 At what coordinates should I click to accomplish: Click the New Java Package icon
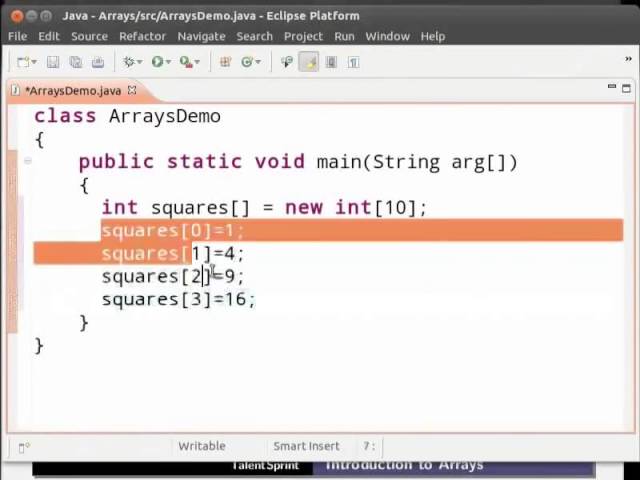click(225, 62)
